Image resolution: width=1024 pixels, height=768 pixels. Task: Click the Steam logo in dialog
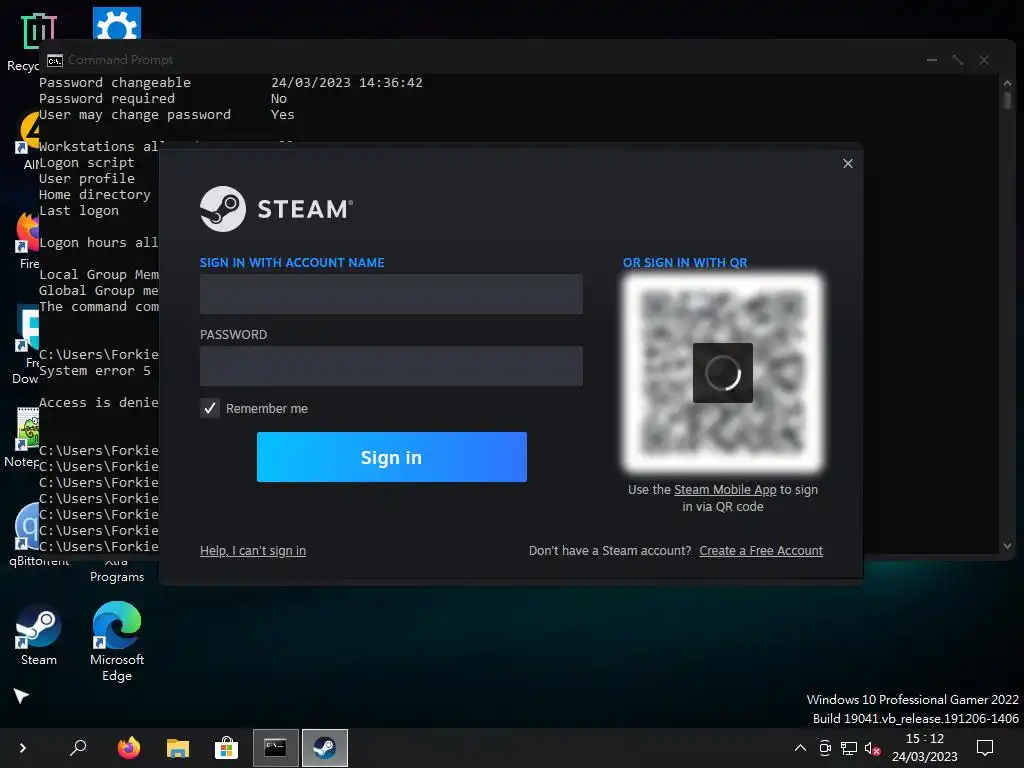click(x=277, y=209)
